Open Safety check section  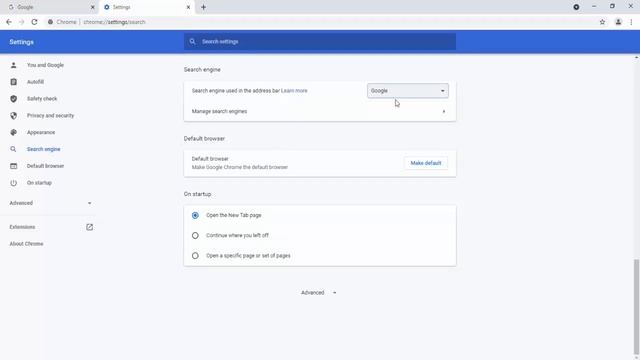click(x=42, y=99)
